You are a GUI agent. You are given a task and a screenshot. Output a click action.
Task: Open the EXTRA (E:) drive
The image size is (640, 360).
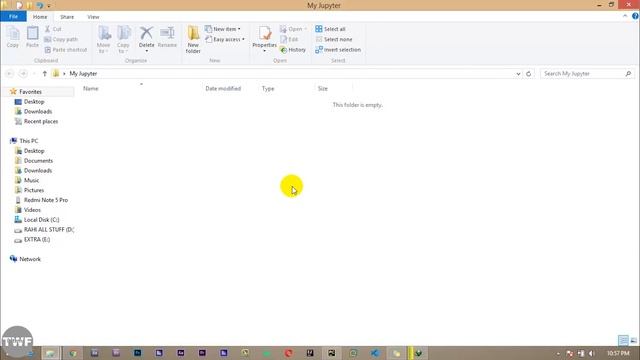tap(37, 239)
